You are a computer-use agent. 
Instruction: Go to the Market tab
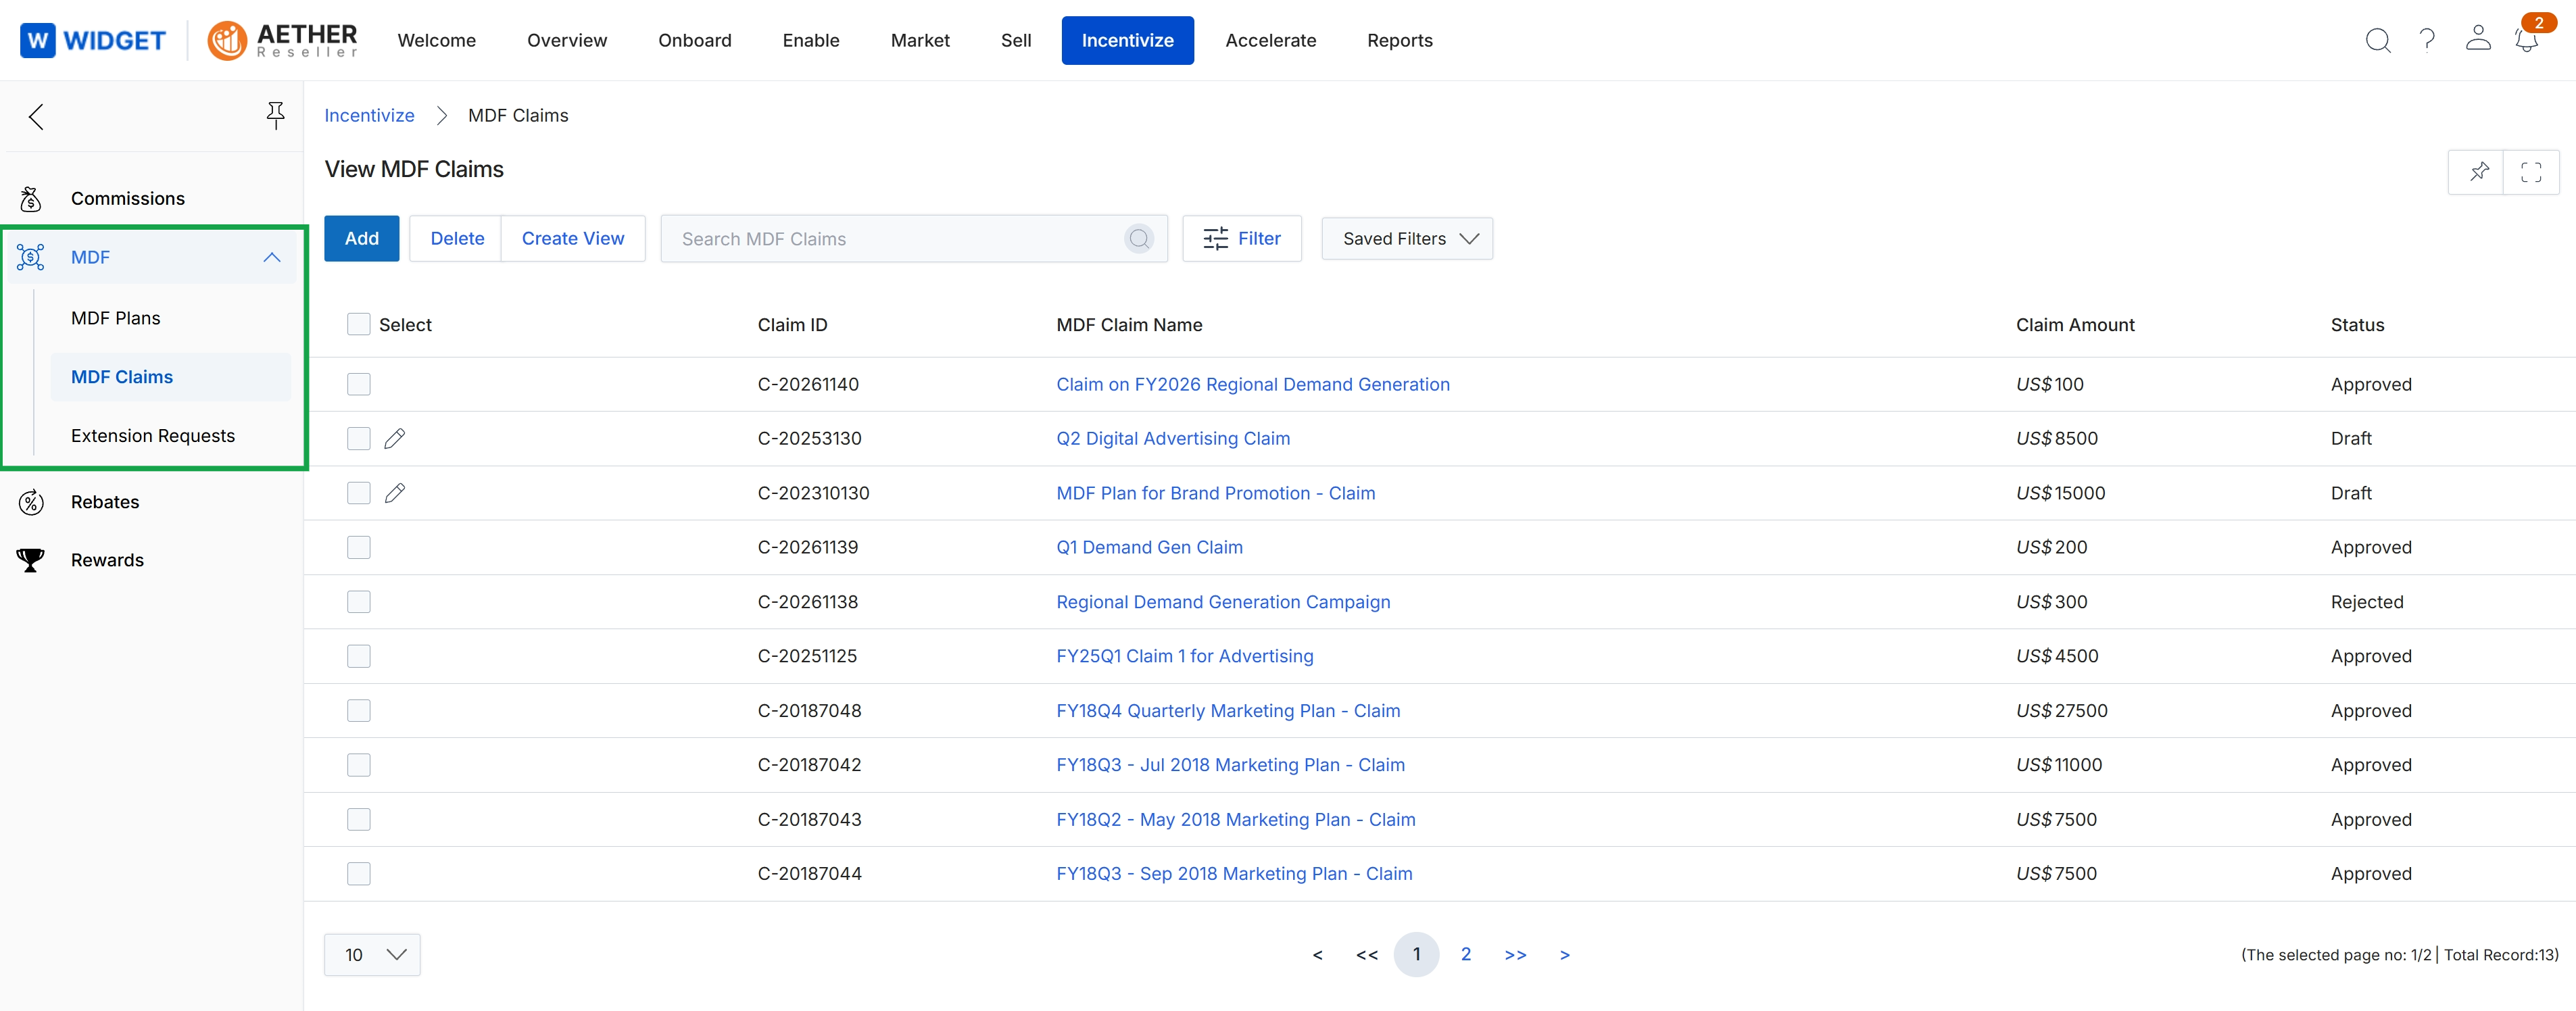pyautogui.click(x=920, y=40)
